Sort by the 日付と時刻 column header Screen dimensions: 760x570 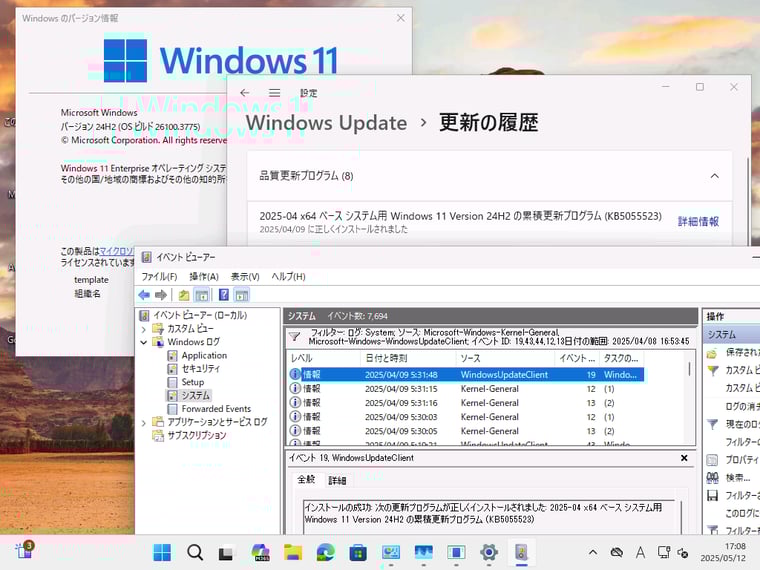[408, 358]
